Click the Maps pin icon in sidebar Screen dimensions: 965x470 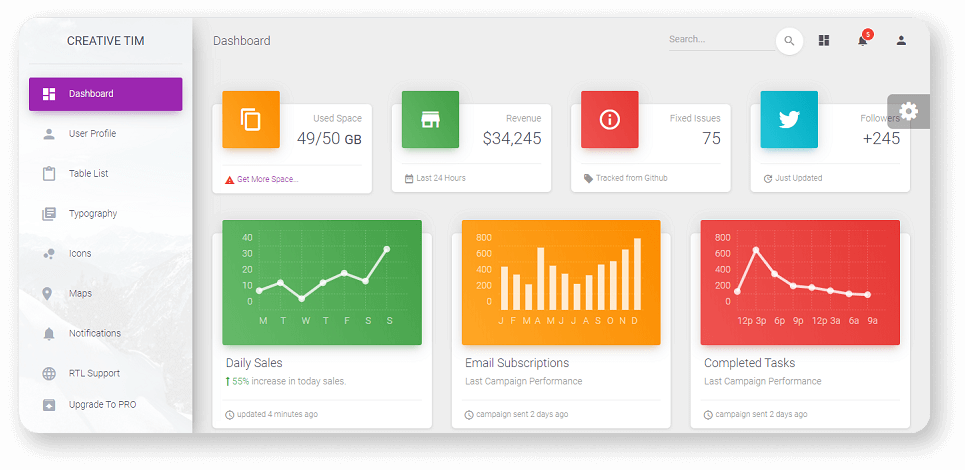click(x=47, y=293)
